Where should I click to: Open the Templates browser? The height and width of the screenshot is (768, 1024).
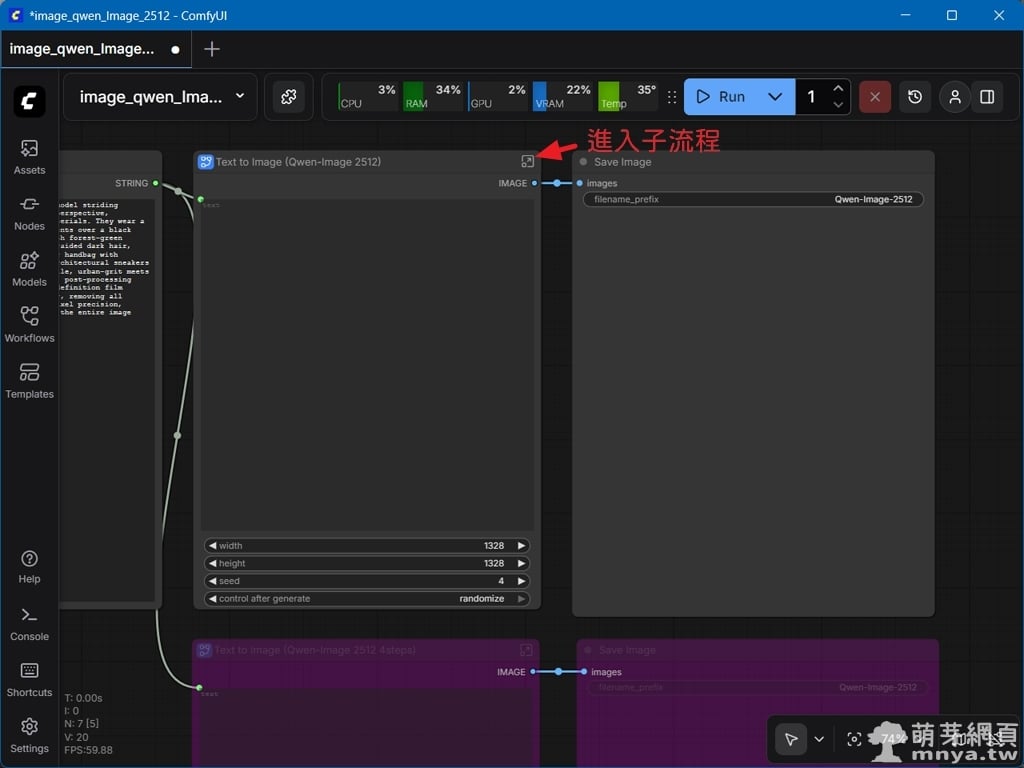(29, 381)
